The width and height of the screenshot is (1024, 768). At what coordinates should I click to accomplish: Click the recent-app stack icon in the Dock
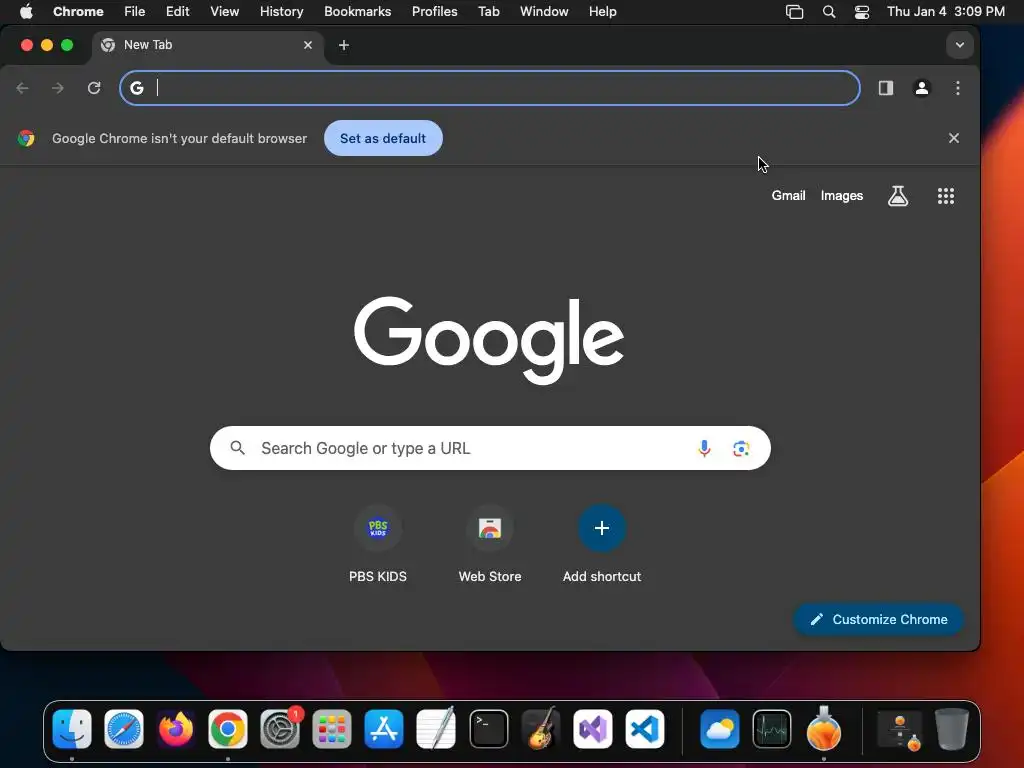click(x=901, y=731)
